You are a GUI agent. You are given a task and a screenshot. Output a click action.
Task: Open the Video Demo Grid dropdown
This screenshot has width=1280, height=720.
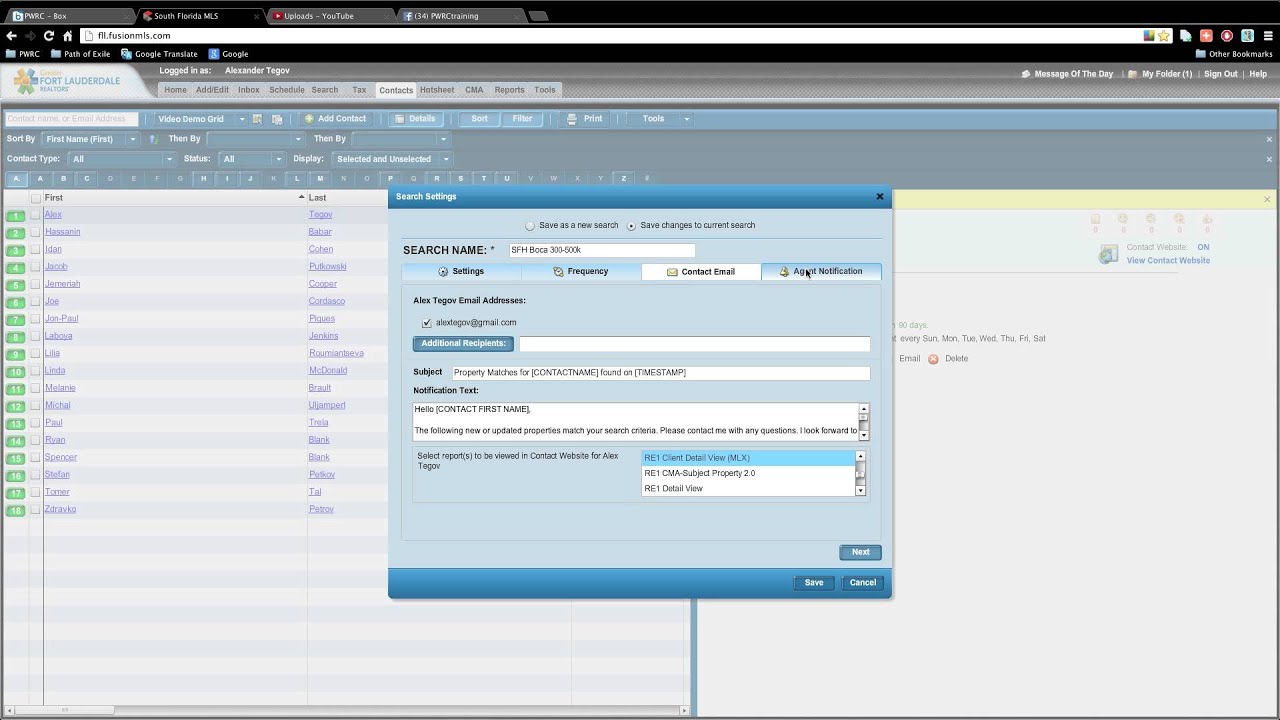coord(200,119)
